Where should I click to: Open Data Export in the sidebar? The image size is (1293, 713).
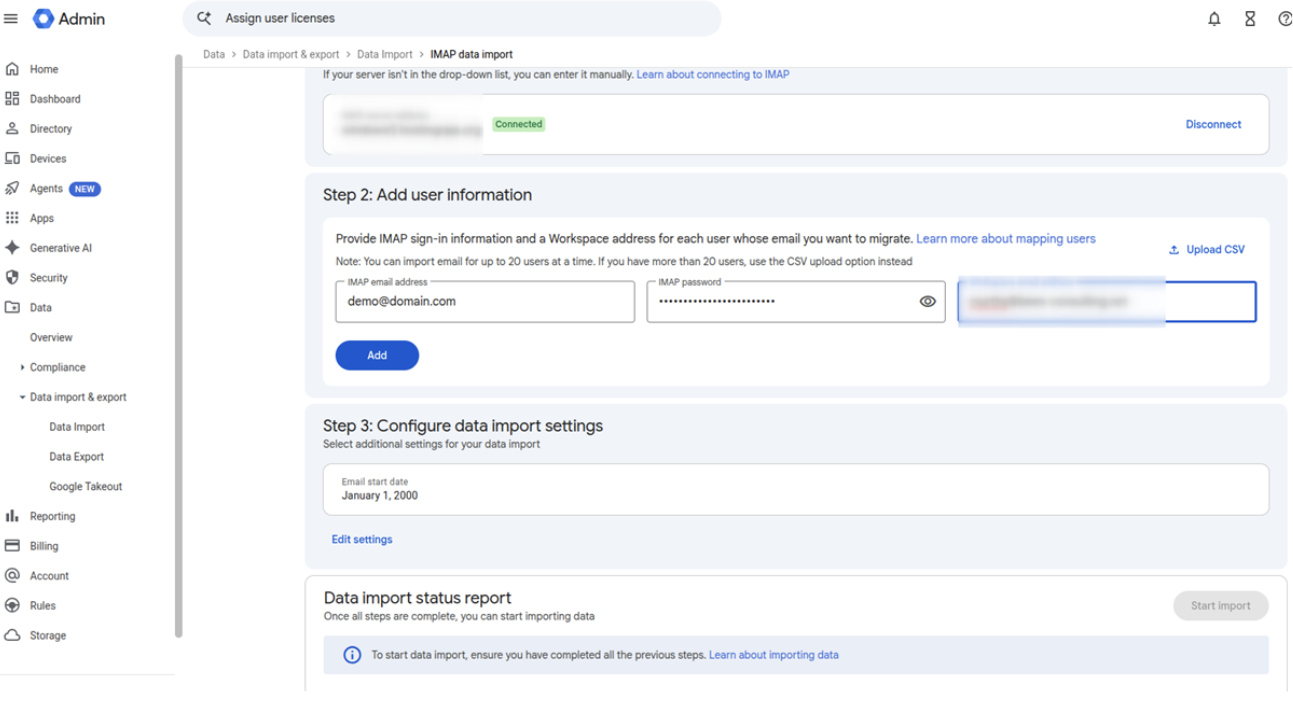76,457
